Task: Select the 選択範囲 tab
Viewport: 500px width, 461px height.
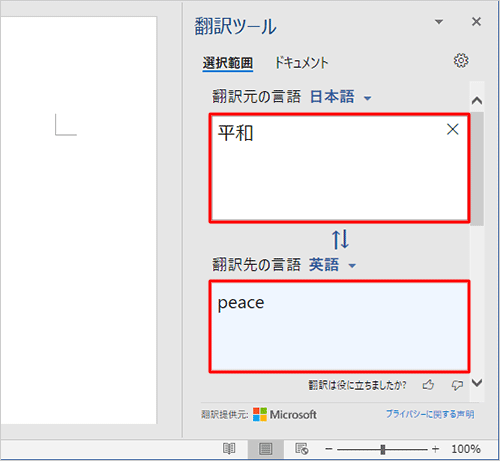Action: click(228, 63)
